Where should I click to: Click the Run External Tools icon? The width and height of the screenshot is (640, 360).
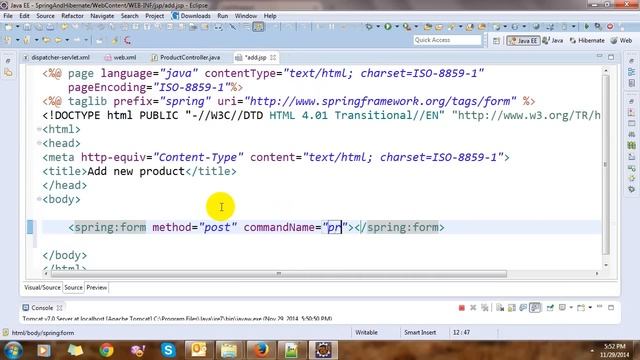coord(407,27)
